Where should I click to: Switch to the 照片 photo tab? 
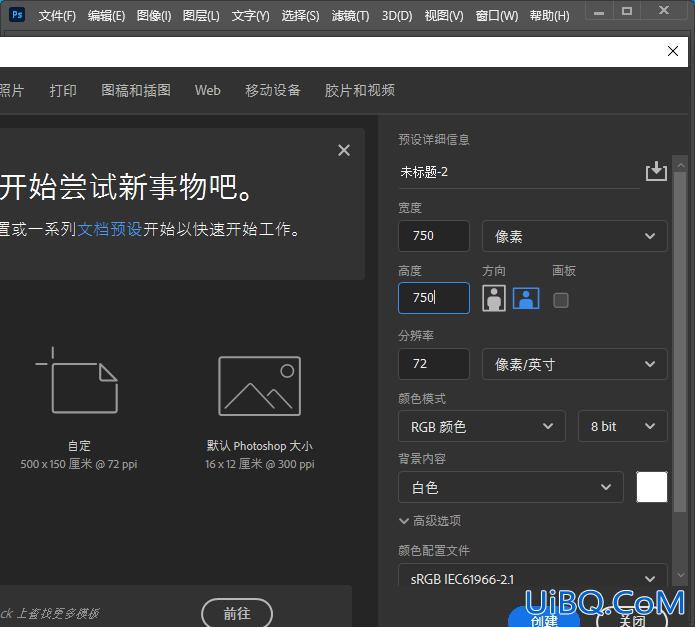click(x=12, y=90)
